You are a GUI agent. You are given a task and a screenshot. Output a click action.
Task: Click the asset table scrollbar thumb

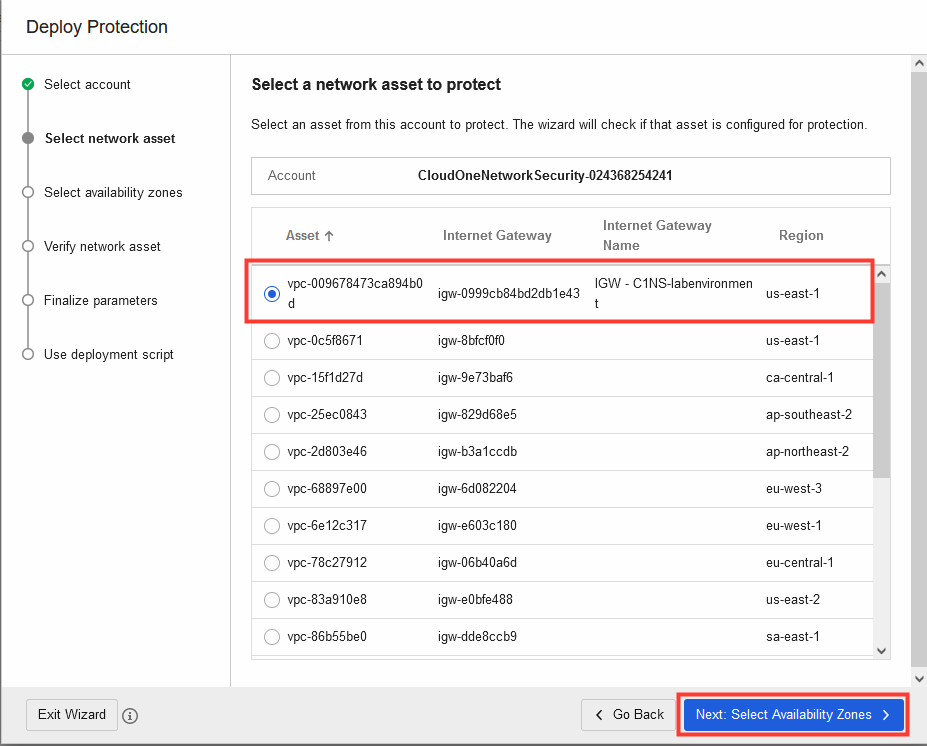(x=881, y=381)
